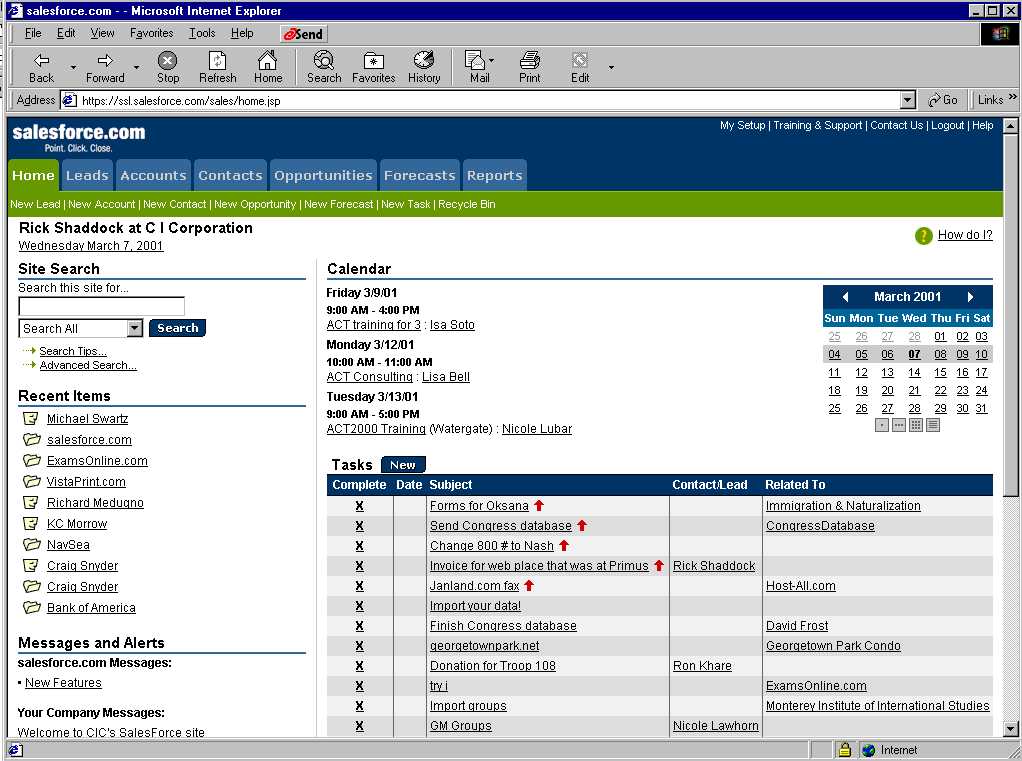This screenshot has width=1022, height=761.
Task: Mark 'Forms for Oksana' task complete
Action: (x=359, y=506)
